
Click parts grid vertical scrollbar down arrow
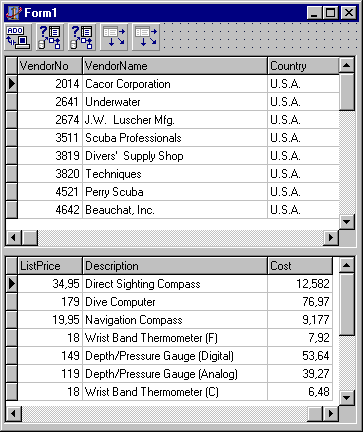pyautogui.click(x=347, y=397)
